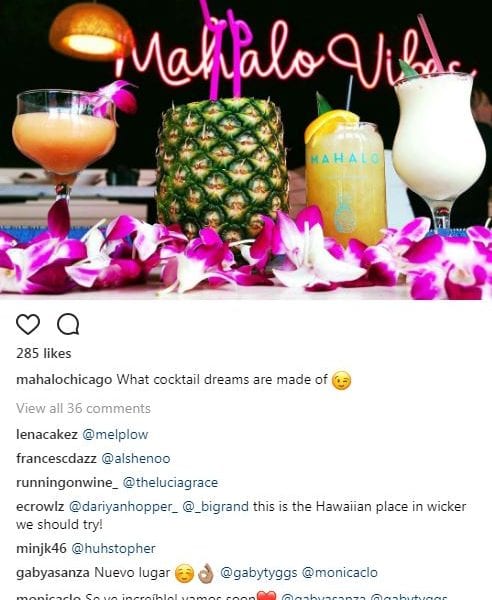Open comments with the speech bubble icon
The width and height of the screenshot is (492, 600).
(68, 324)
